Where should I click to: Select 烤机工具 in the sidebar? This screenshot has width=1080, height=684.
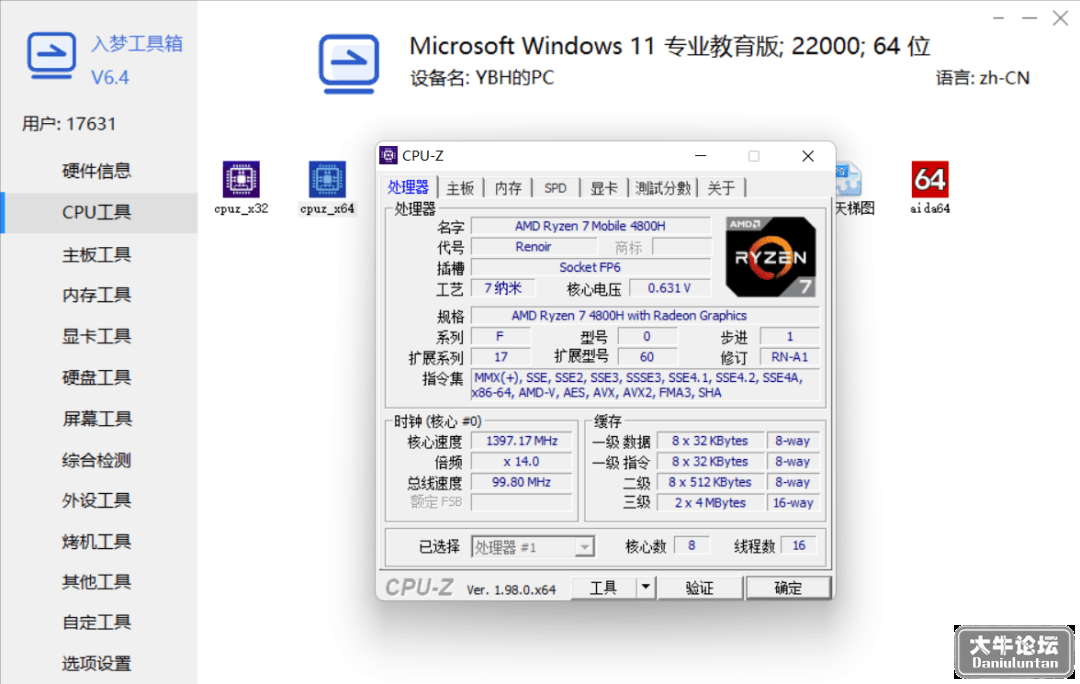(x=96, y=541)
